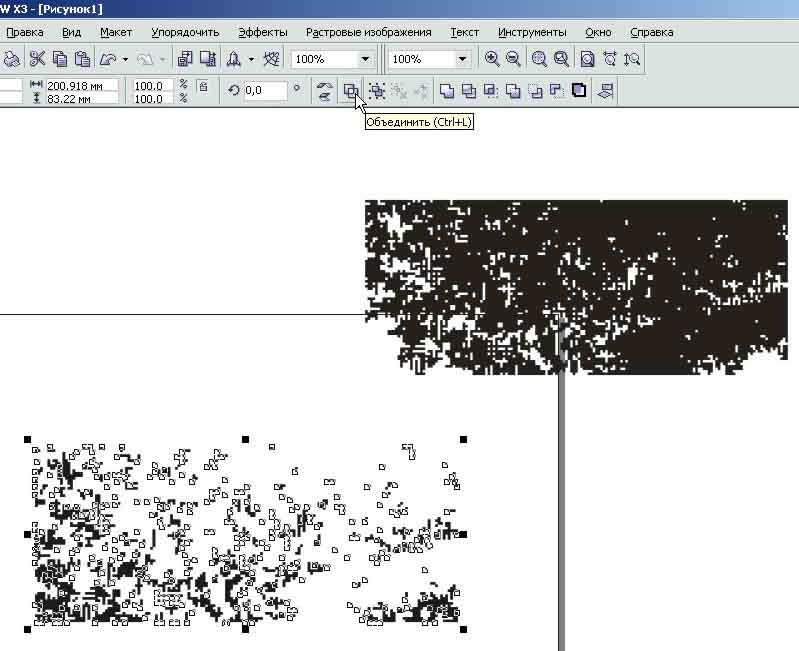This screenshot has width=799, height=651.
Task: Open the Упорядочить menu
Action: (x=185, y=32)
